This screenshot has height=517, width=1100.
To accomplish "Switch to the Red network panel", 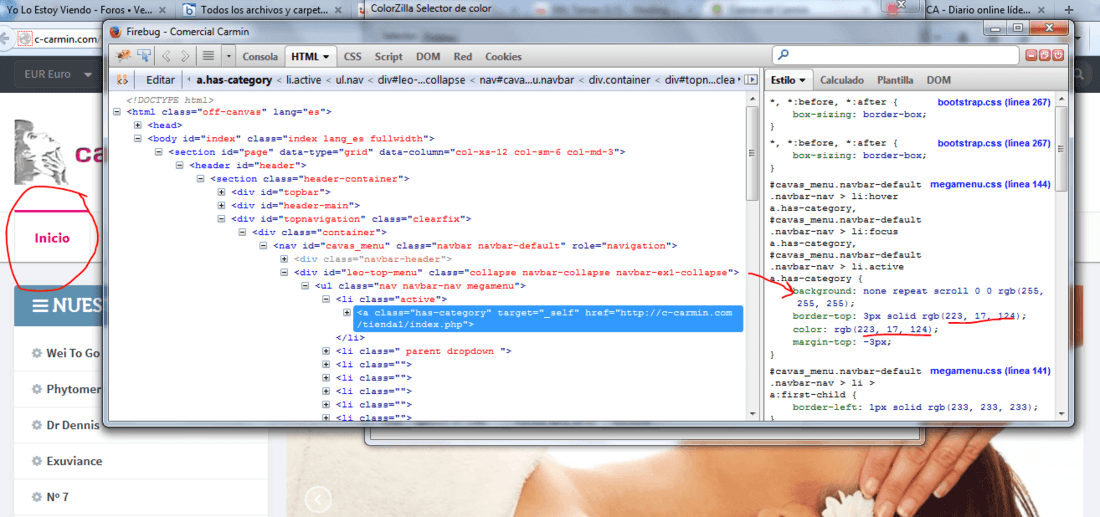I will pos(462,57).
